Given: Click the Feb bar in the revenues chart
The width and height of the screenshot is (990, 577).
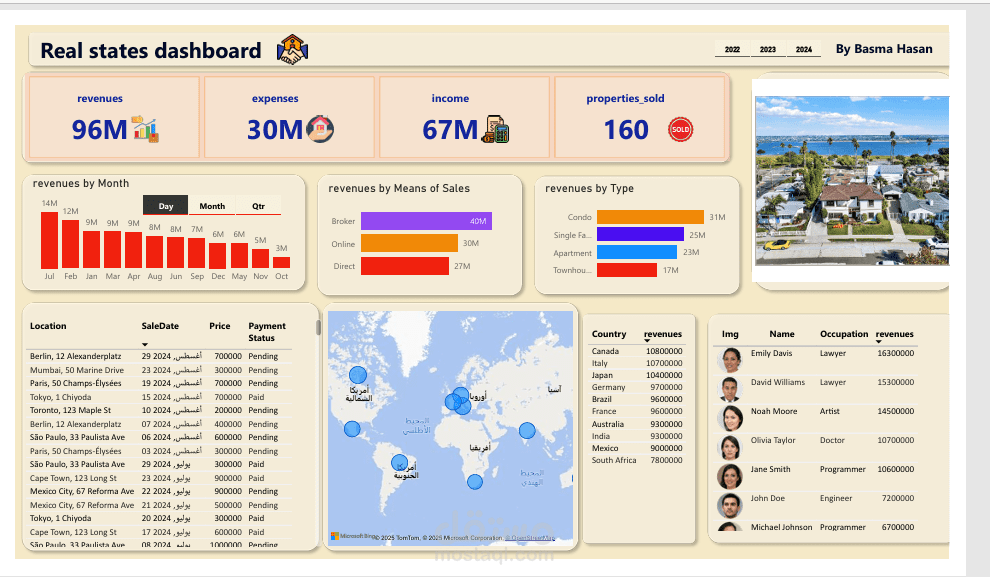Looking at the screenshot, I should 71,244.
